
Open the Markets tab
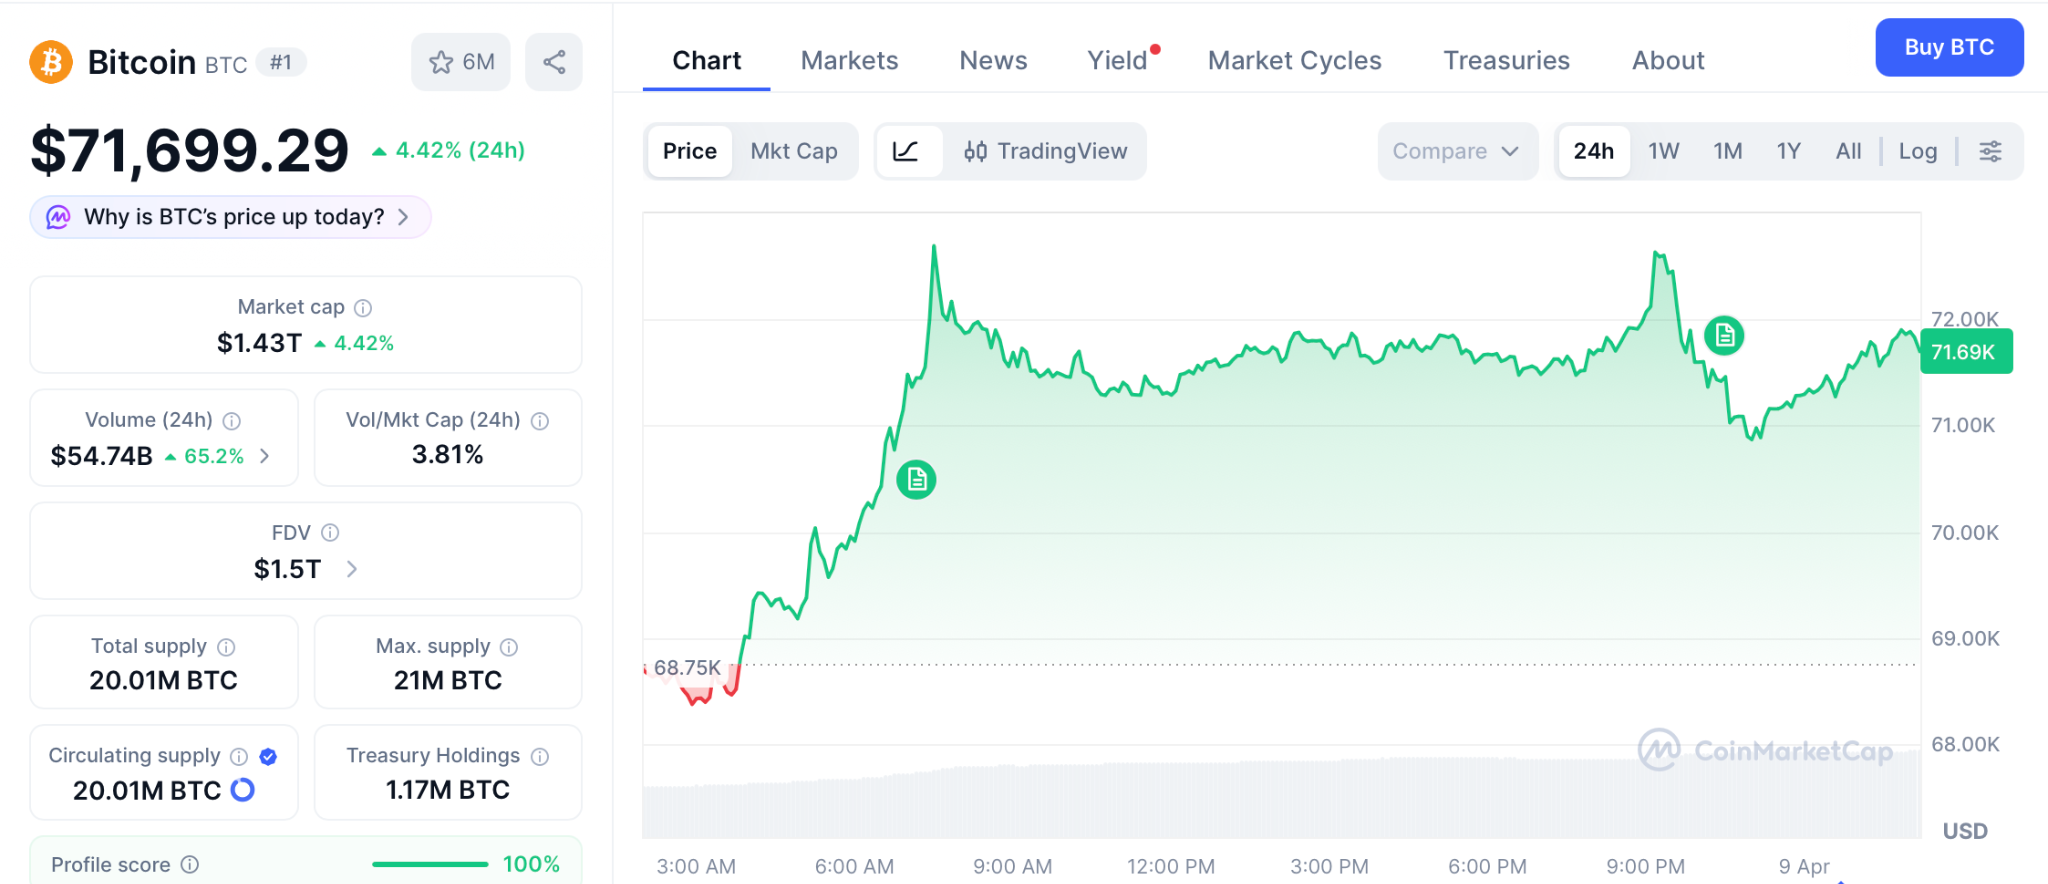[849, 61]
